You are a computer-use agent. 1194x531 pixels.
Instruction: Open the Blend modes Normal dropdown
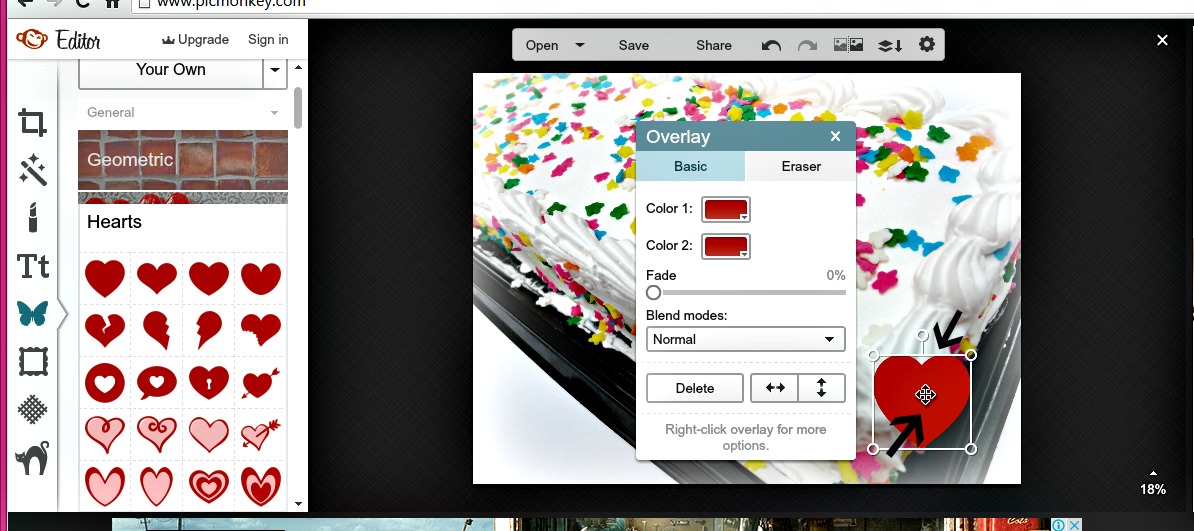[745, 339]
